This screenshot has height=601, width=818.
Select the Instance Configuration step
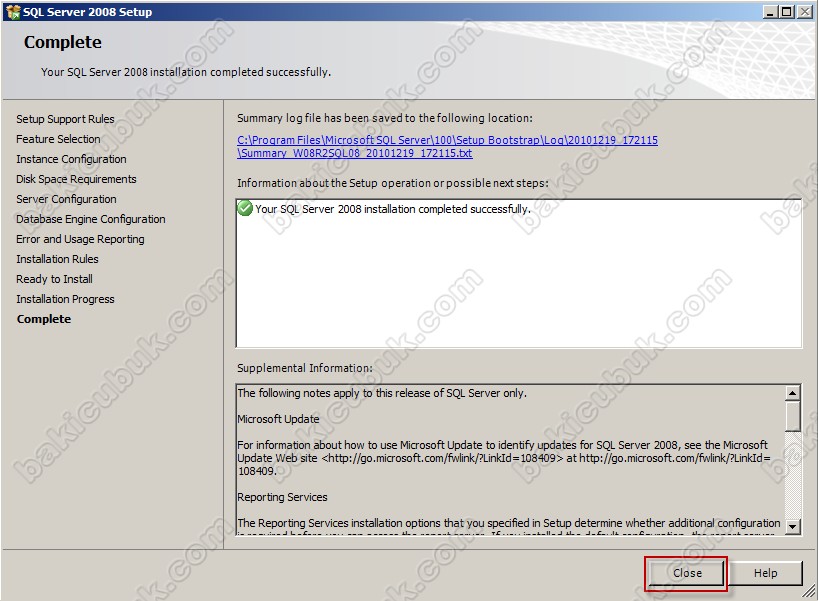tap(71, 159)
